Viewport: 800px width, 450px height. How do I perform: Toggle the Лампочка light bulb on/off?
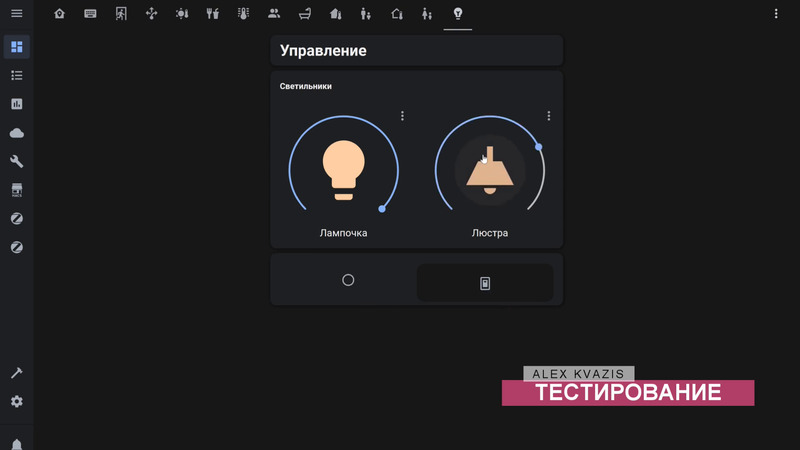(343, 166)
